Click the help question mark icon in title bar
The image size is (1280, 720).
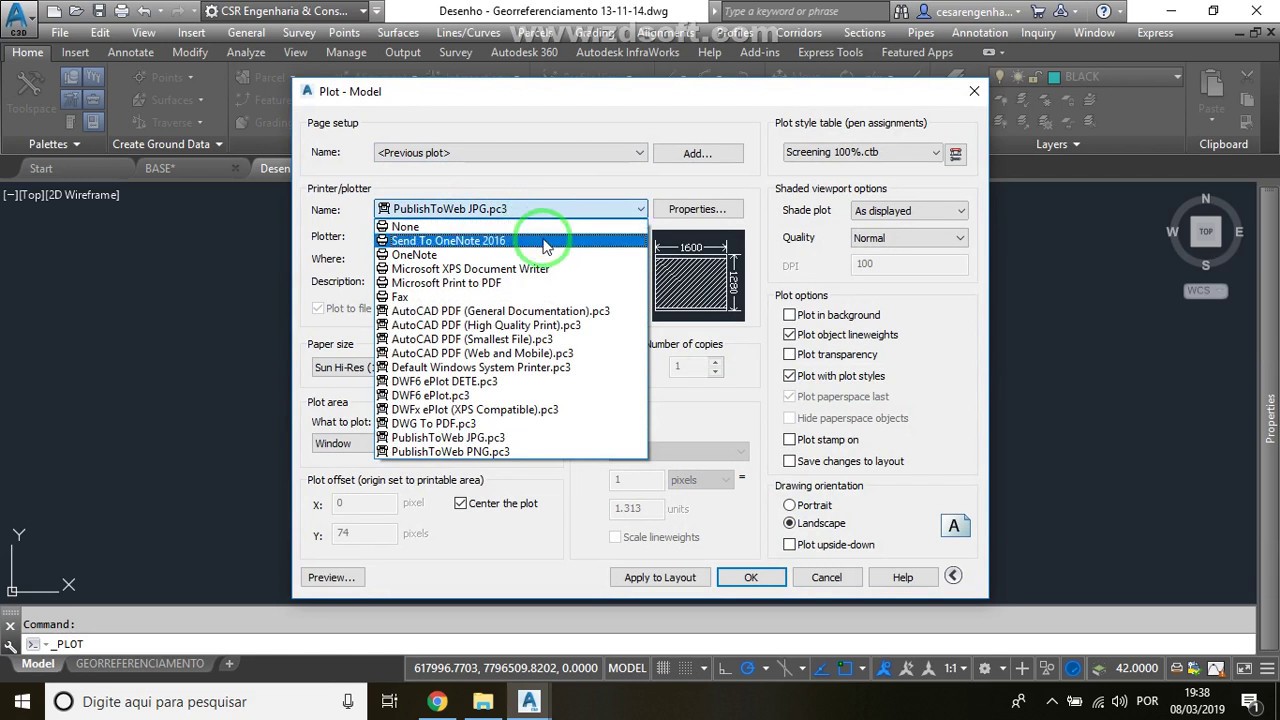(x=1103, y=12)
